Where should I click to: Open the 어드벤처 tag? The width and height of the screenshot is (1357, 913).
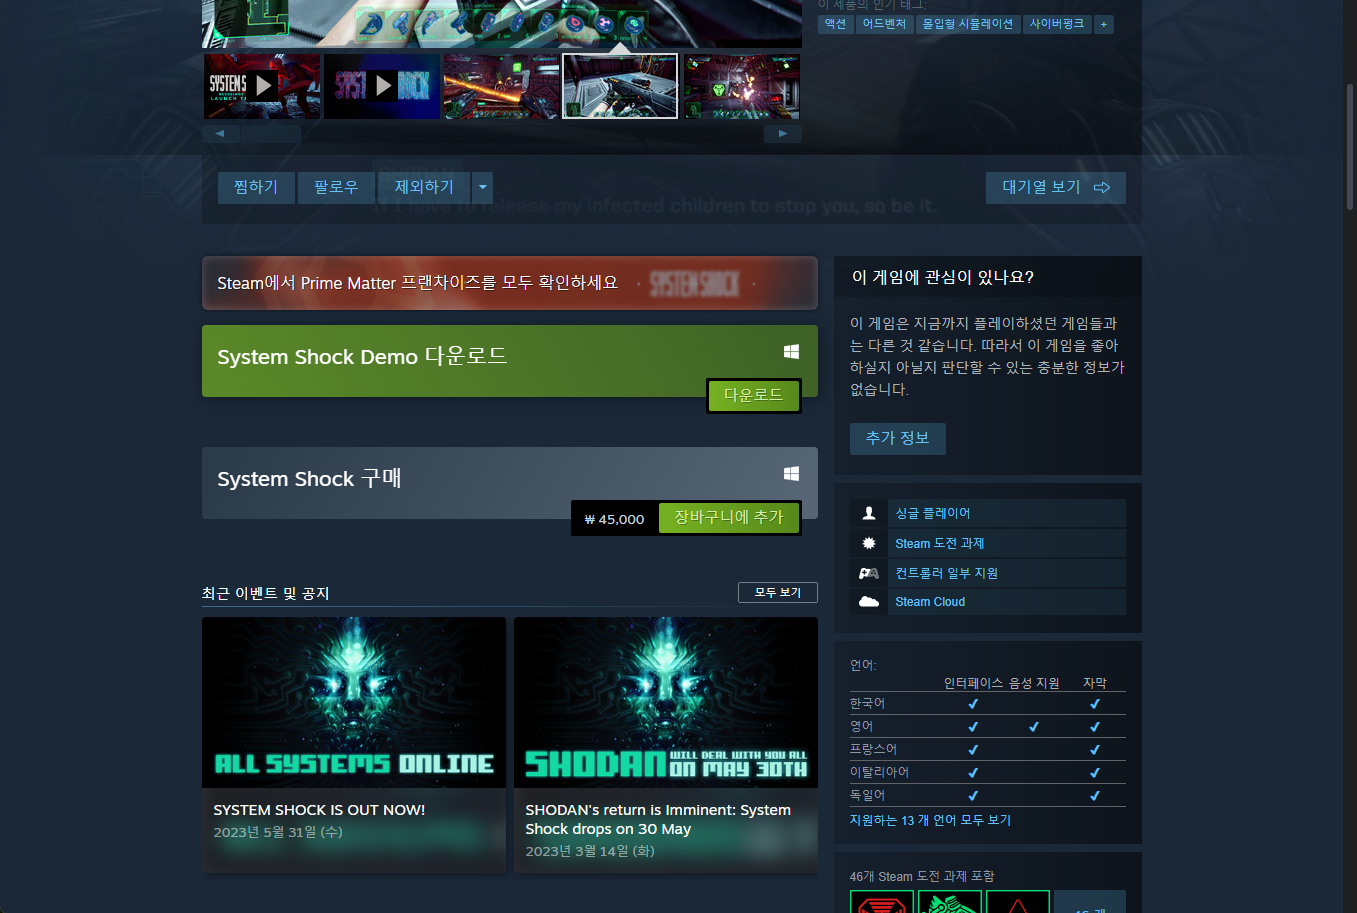[x=884, y=24]
